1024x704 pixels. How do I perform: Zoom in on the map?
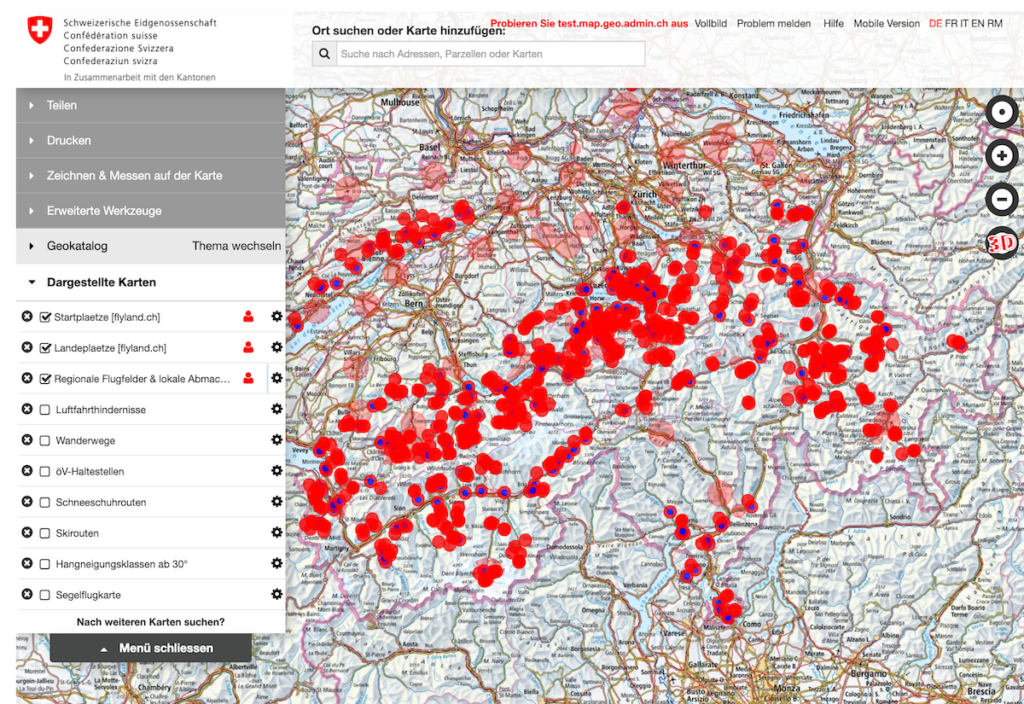click(x=1001, y=155)
